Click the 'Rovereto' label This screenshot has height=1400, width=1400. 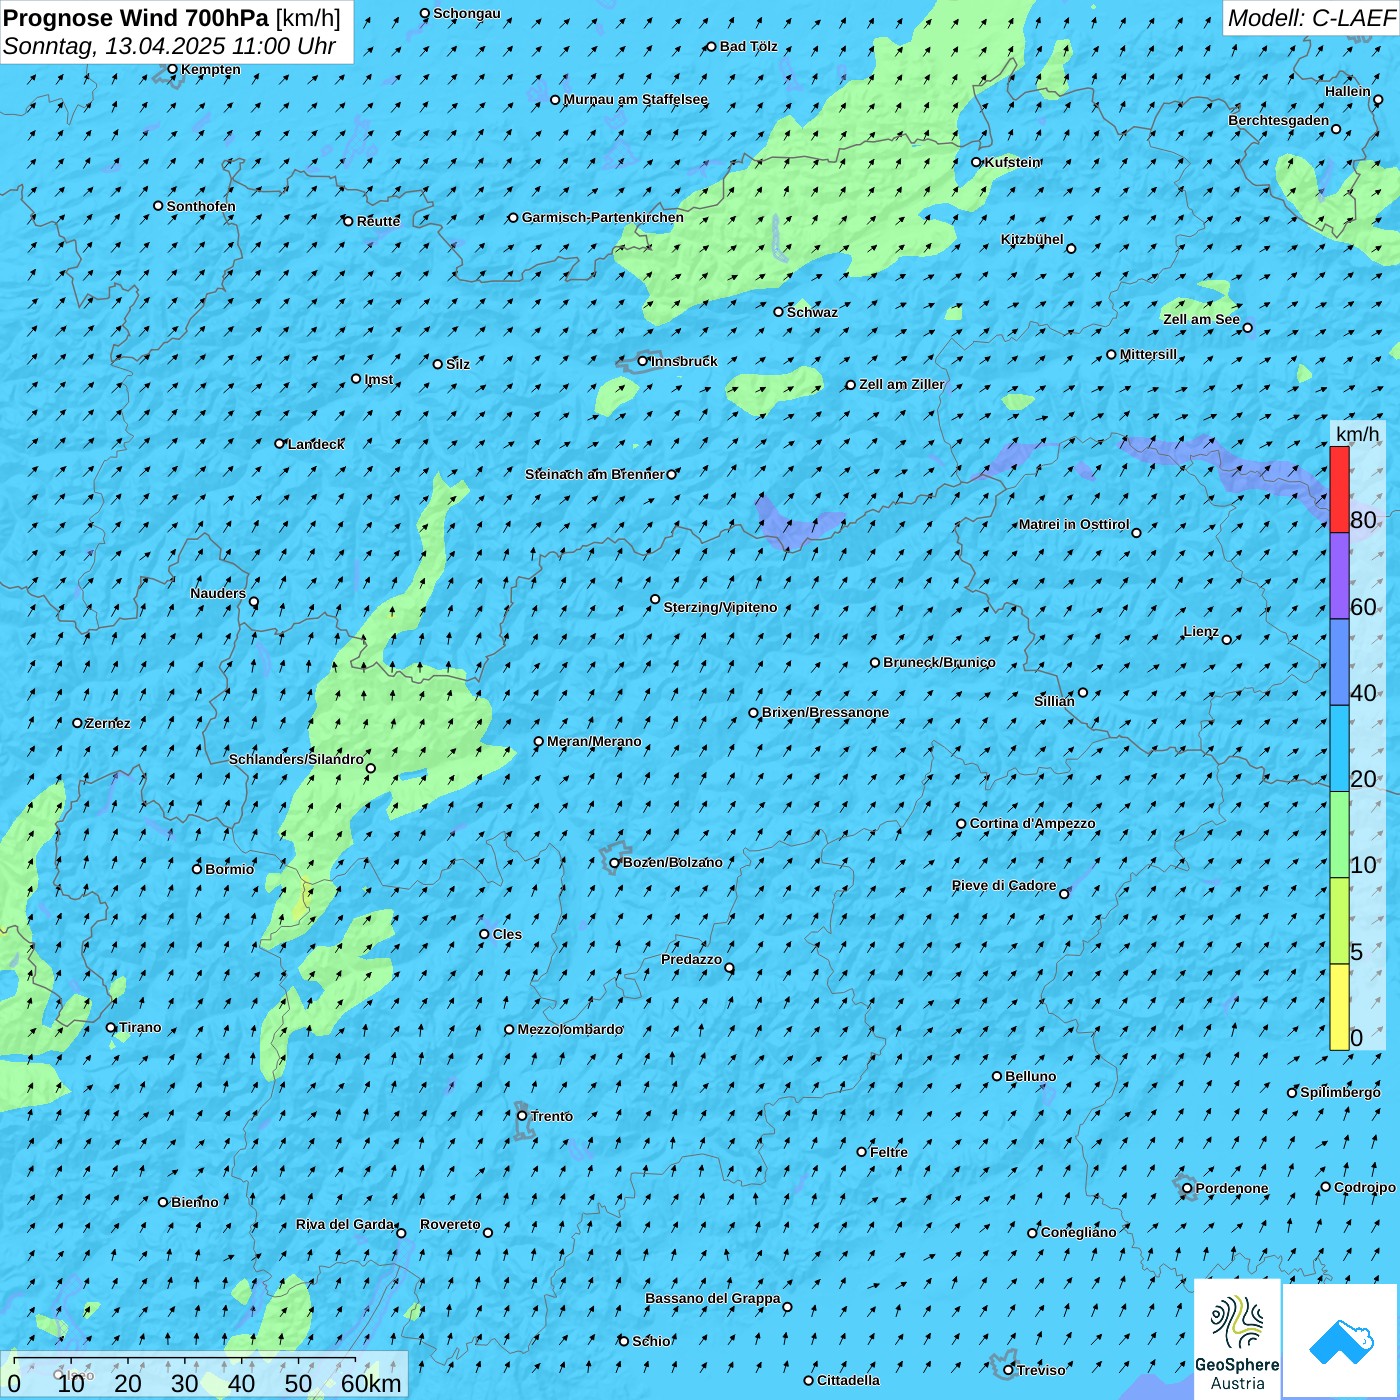[450, 1224]
